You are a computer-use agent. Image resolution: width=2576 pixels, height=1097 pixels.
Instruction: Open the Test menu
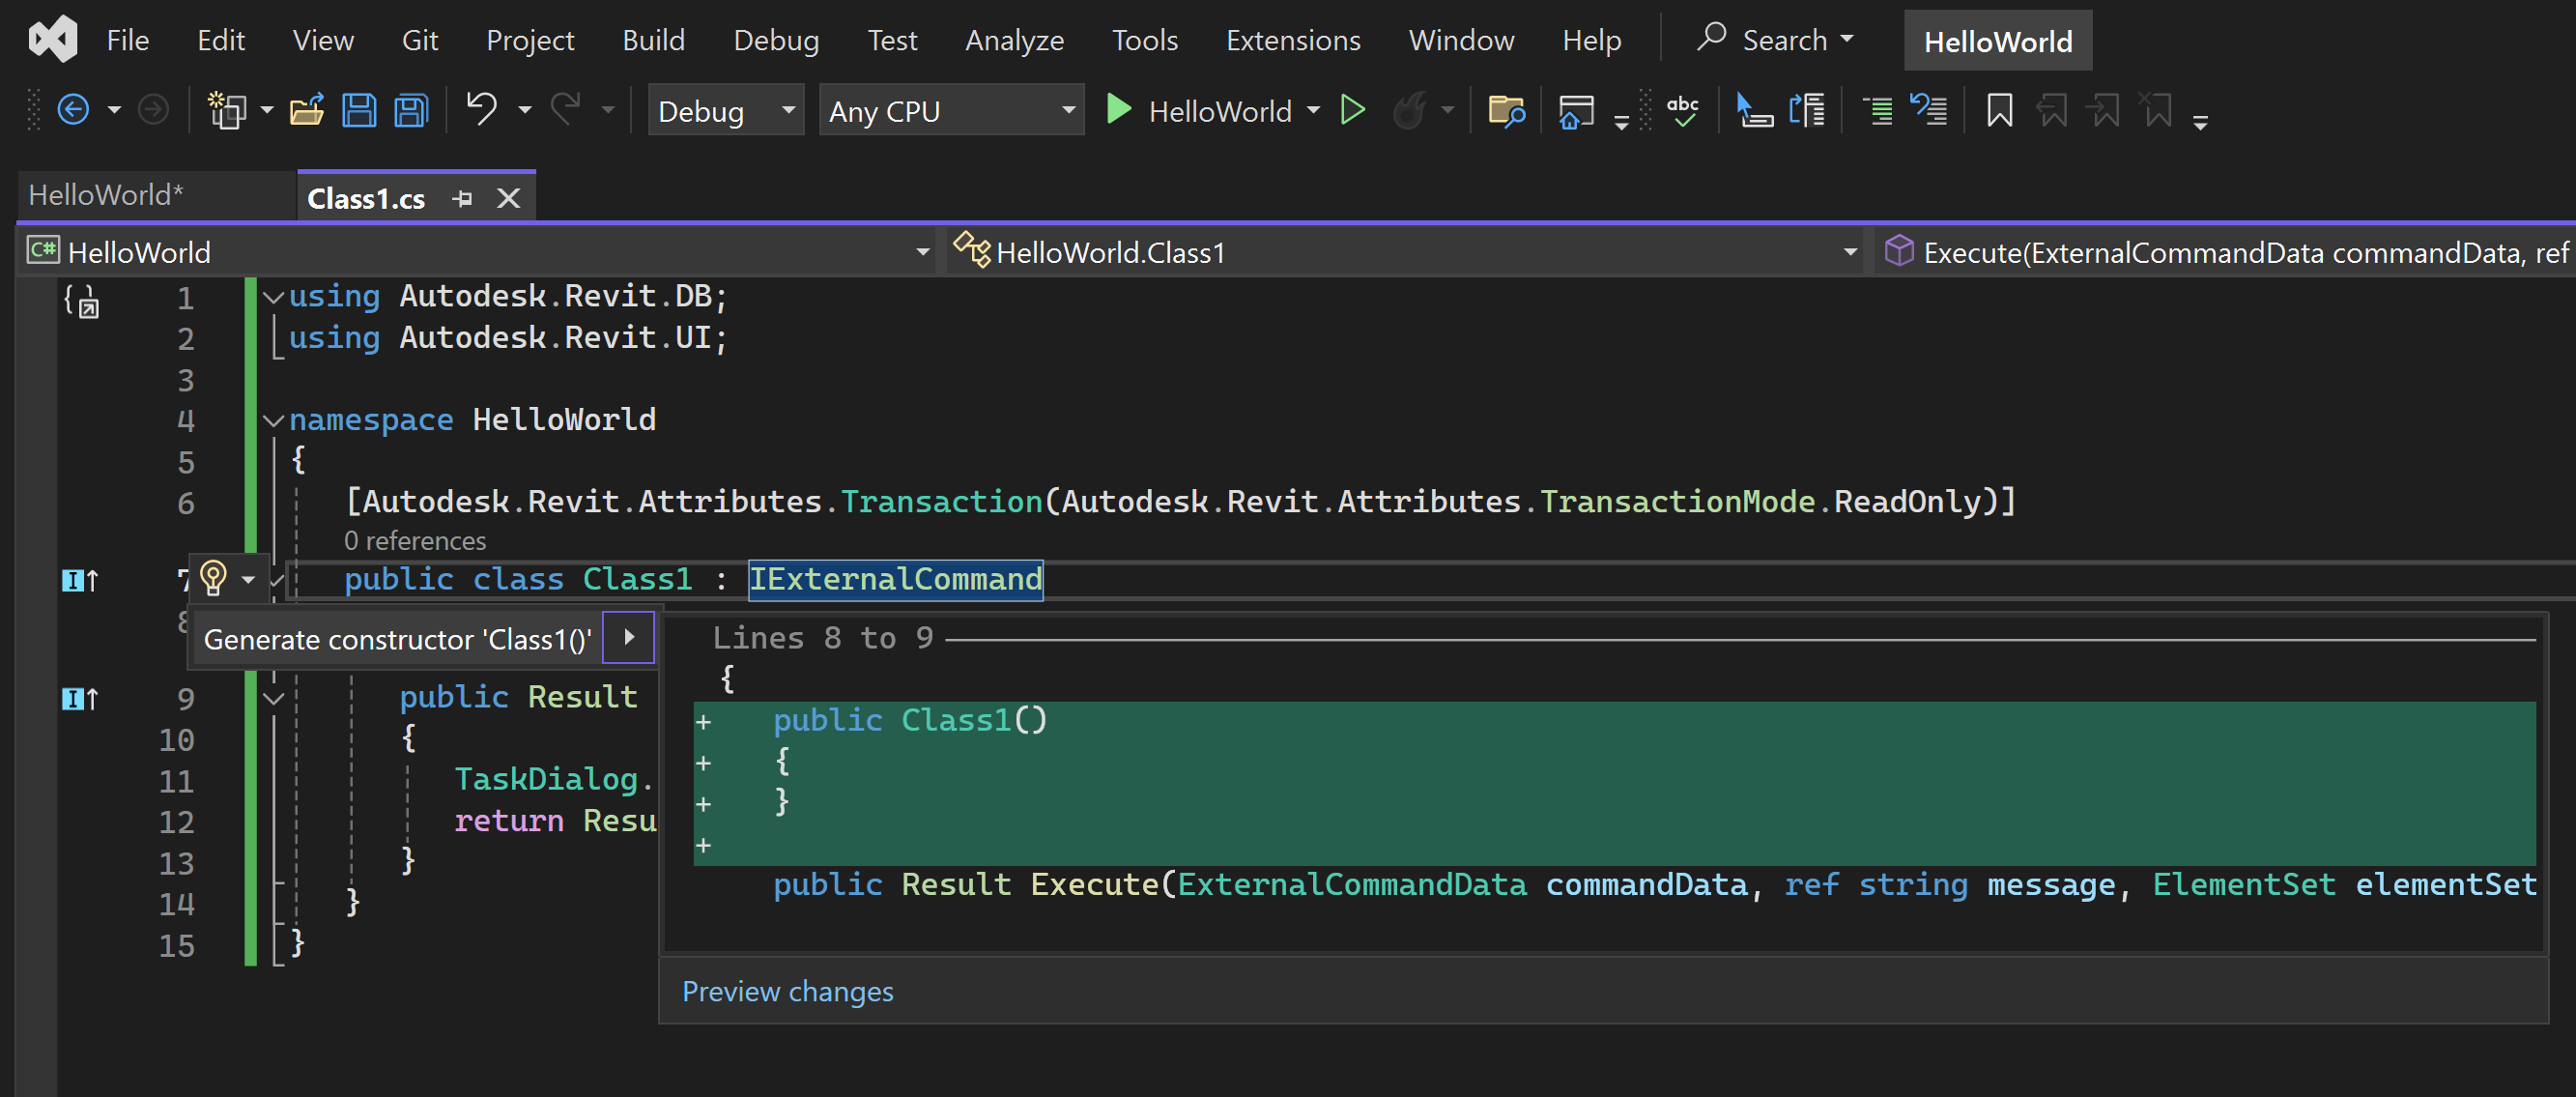coord(892,40)
